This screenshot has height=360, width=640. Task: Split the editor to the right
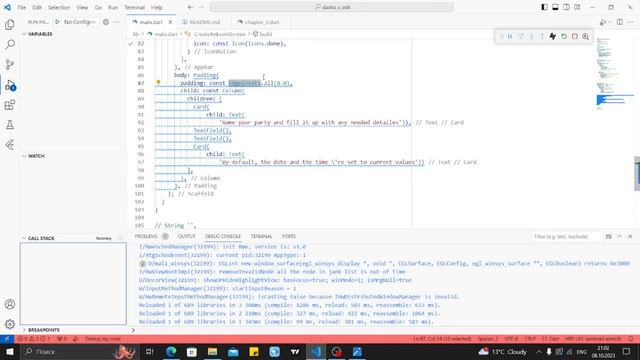620,22
